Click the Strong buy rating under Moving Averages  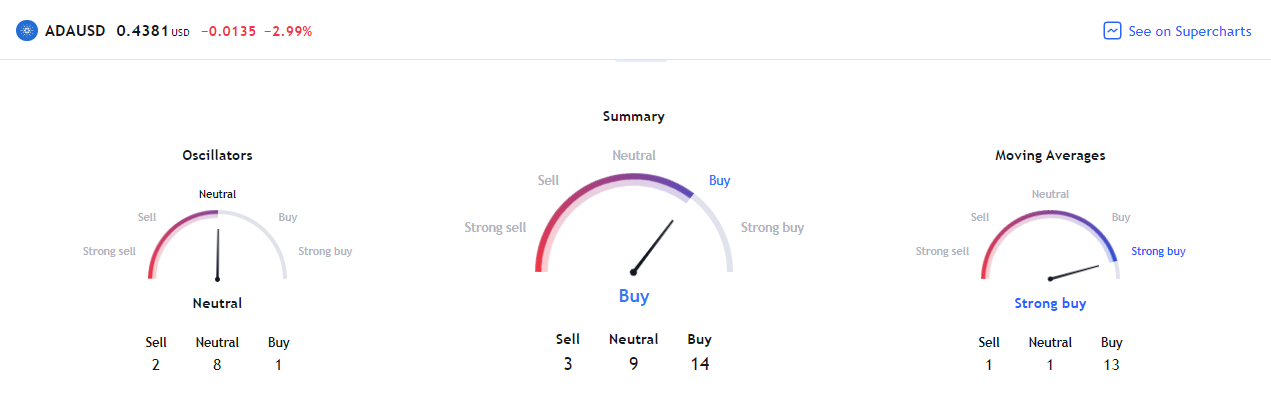(1050, 303)
